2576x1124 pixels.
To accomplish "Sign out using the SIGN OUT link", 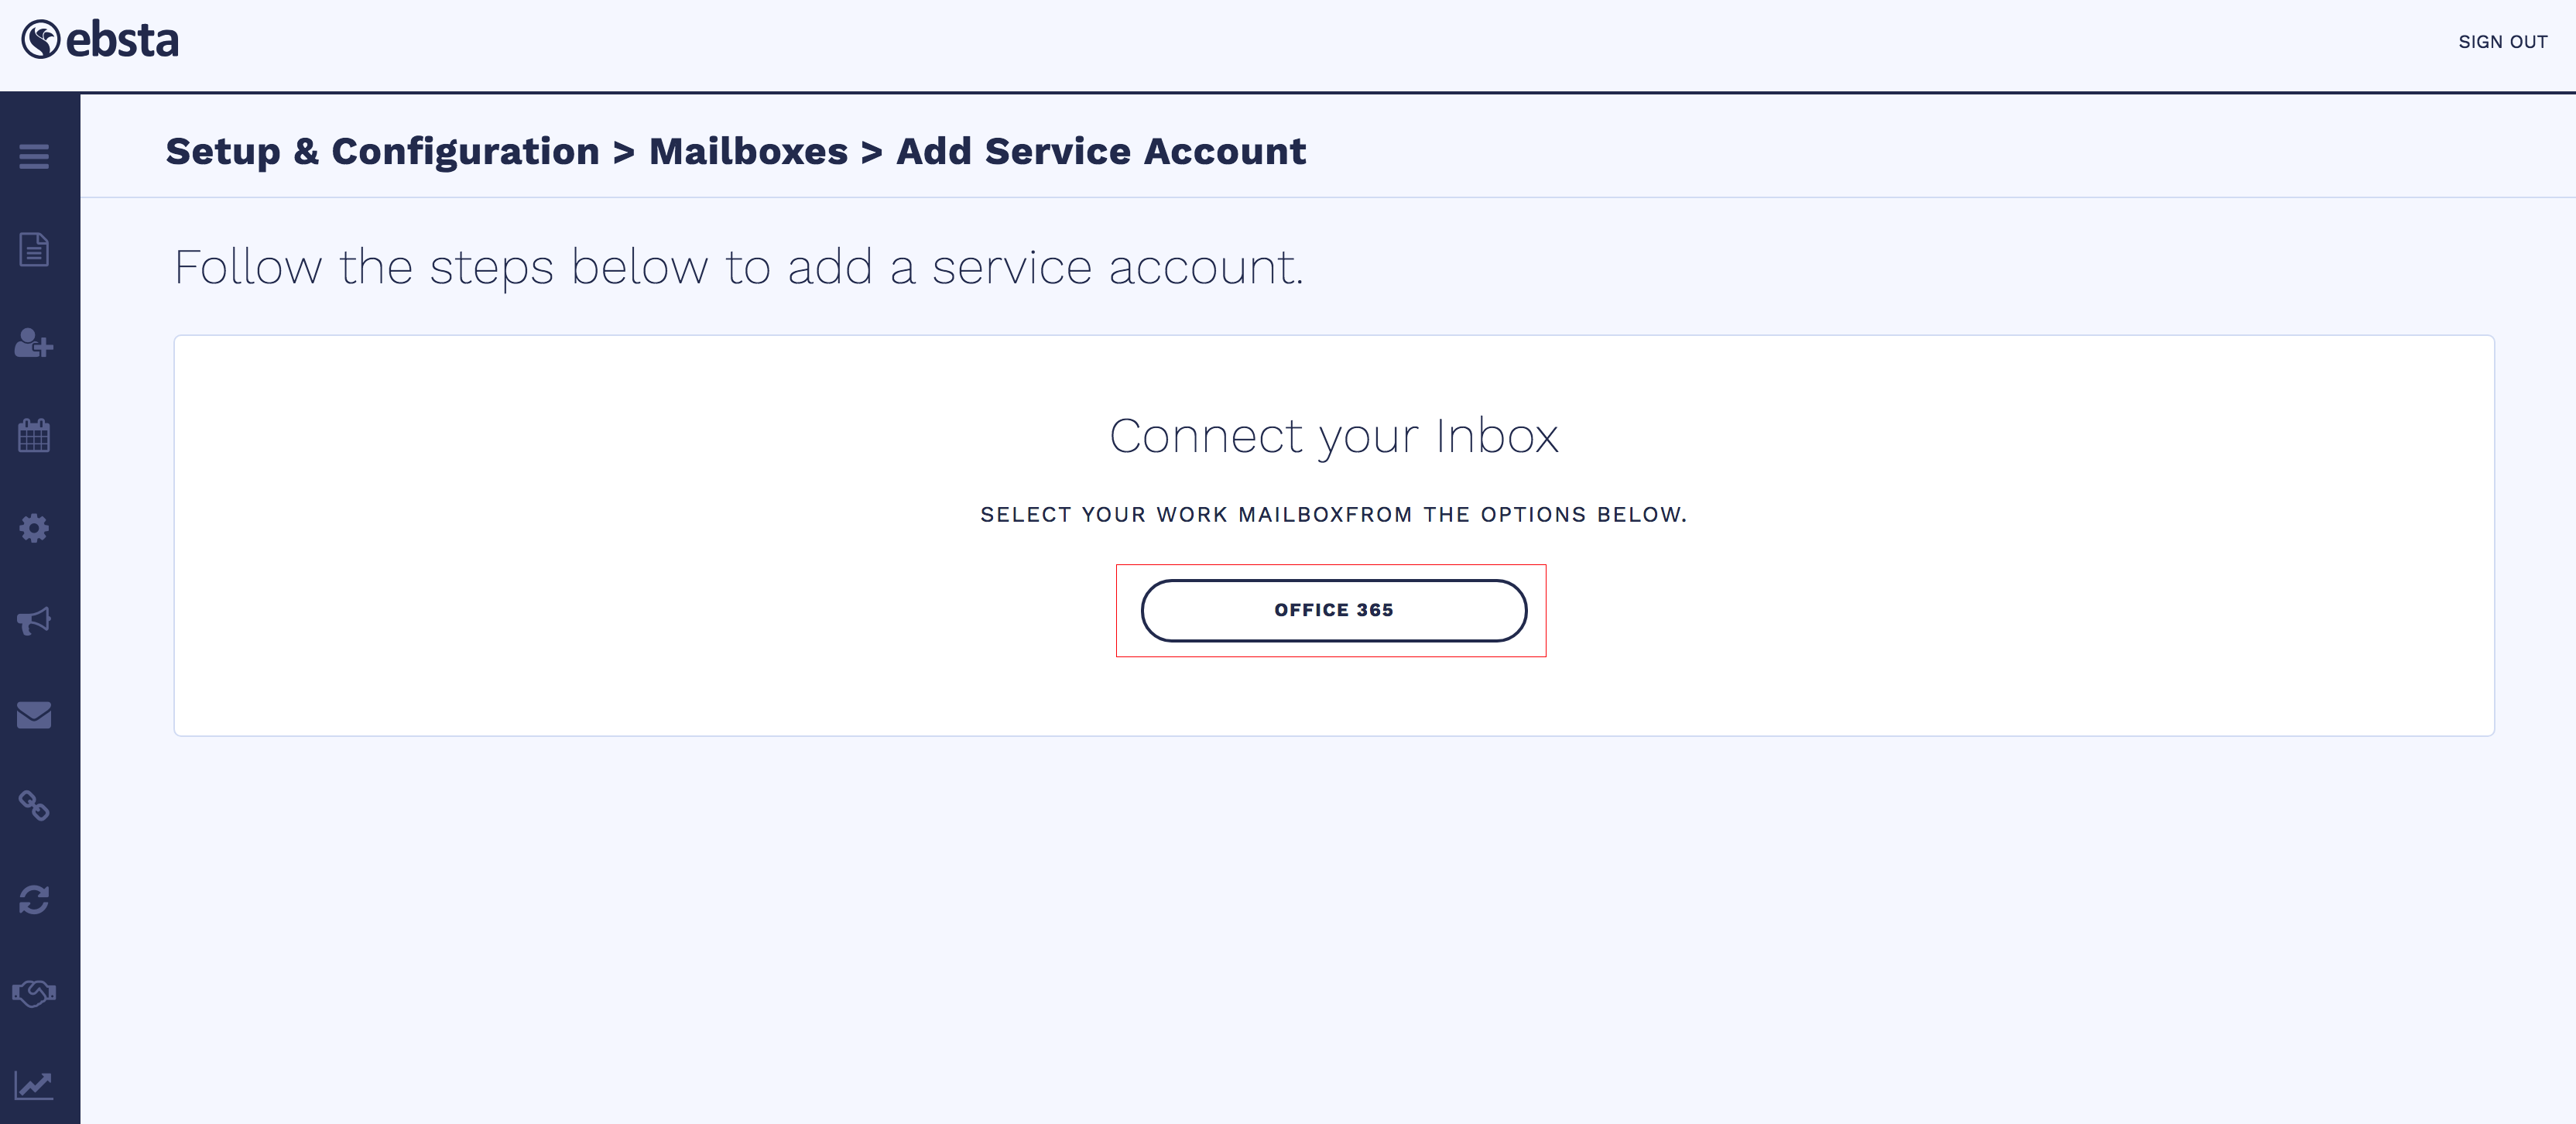I will [x=2502, y=42].
